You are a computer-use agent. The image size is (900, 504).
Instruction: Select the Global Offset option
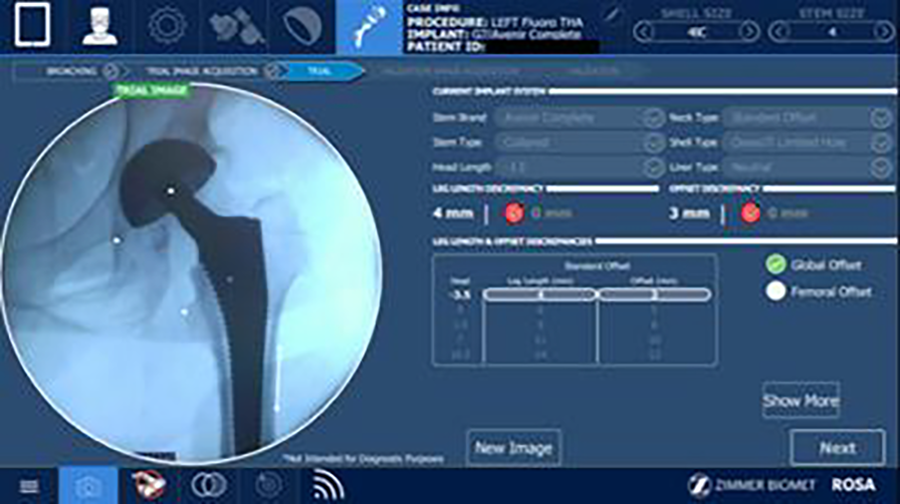[775, 265]
